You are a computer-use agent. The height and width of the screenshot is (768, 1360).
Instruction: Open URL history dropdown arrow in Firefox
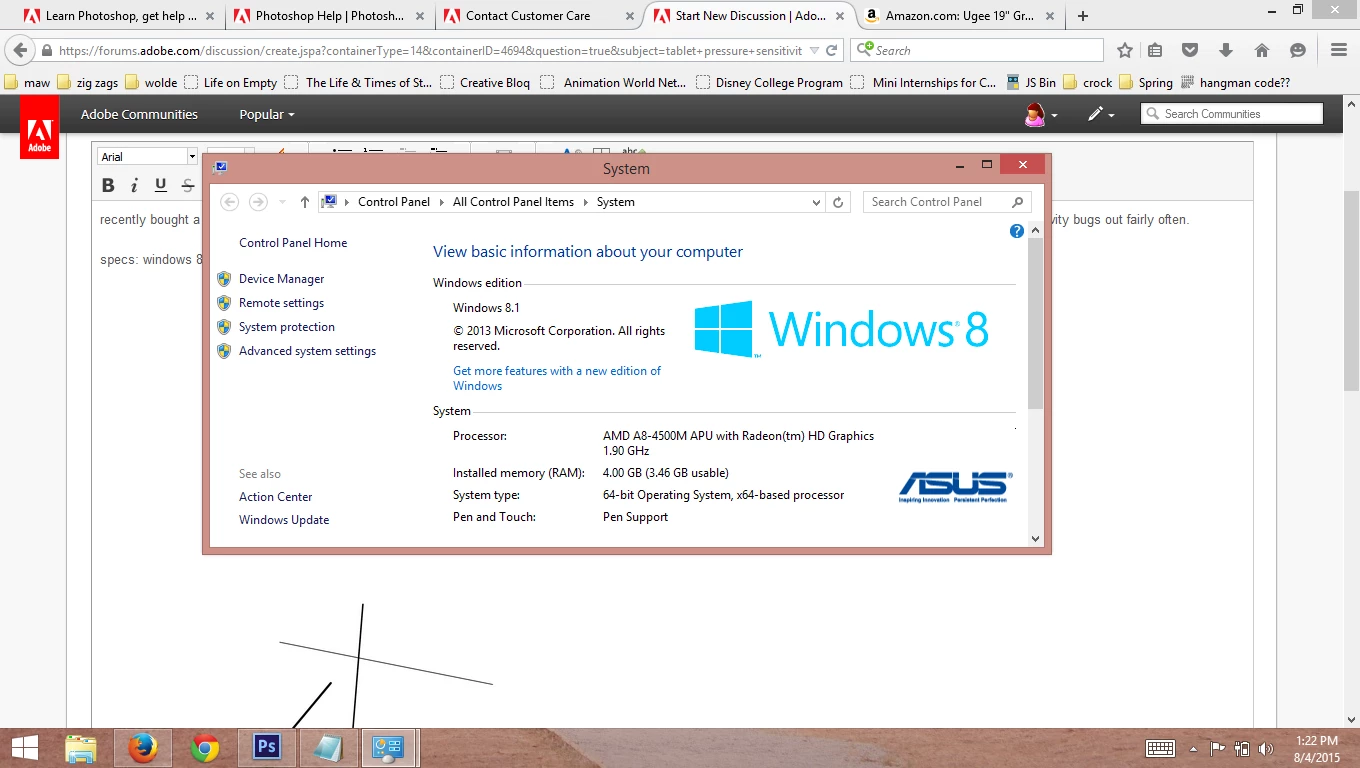point(814,50)
